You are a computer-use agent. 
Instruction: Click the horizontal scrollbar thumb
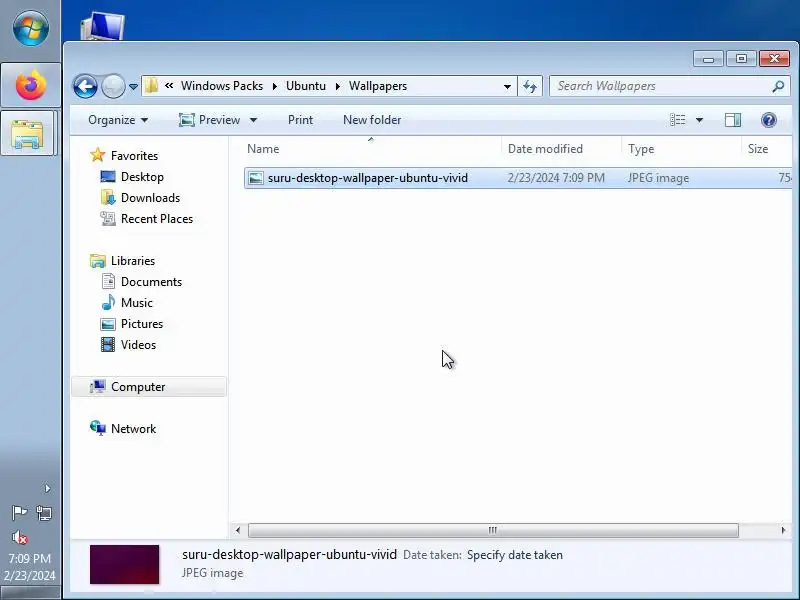(493, 530)
